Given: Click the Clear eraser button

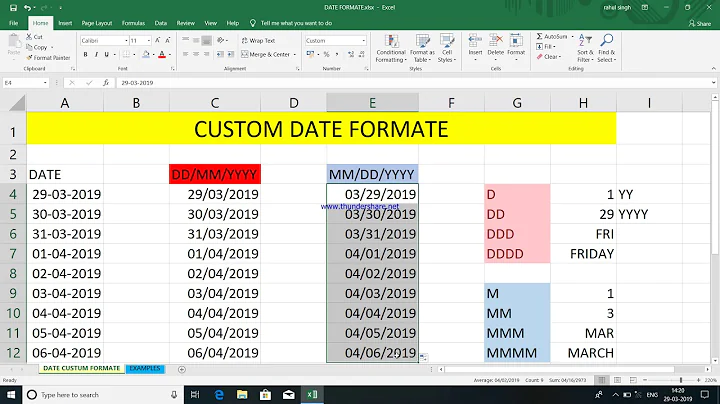Looking at the screenshot, I should point(548,56).
